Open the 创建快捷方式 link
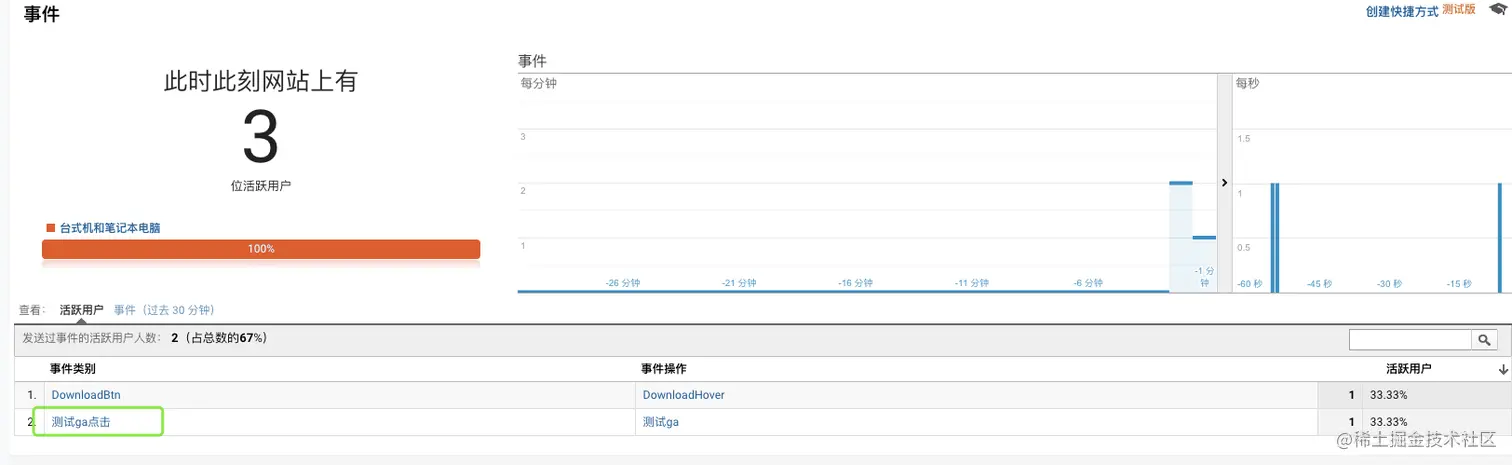This screenshot has width=1512, height=465. (x=1402, y=10)
